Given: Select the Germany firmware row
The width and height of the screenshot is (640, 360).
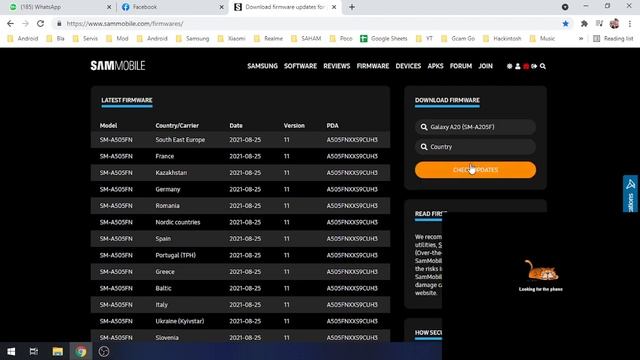Looking at the screenshot, I should (240, 189).
